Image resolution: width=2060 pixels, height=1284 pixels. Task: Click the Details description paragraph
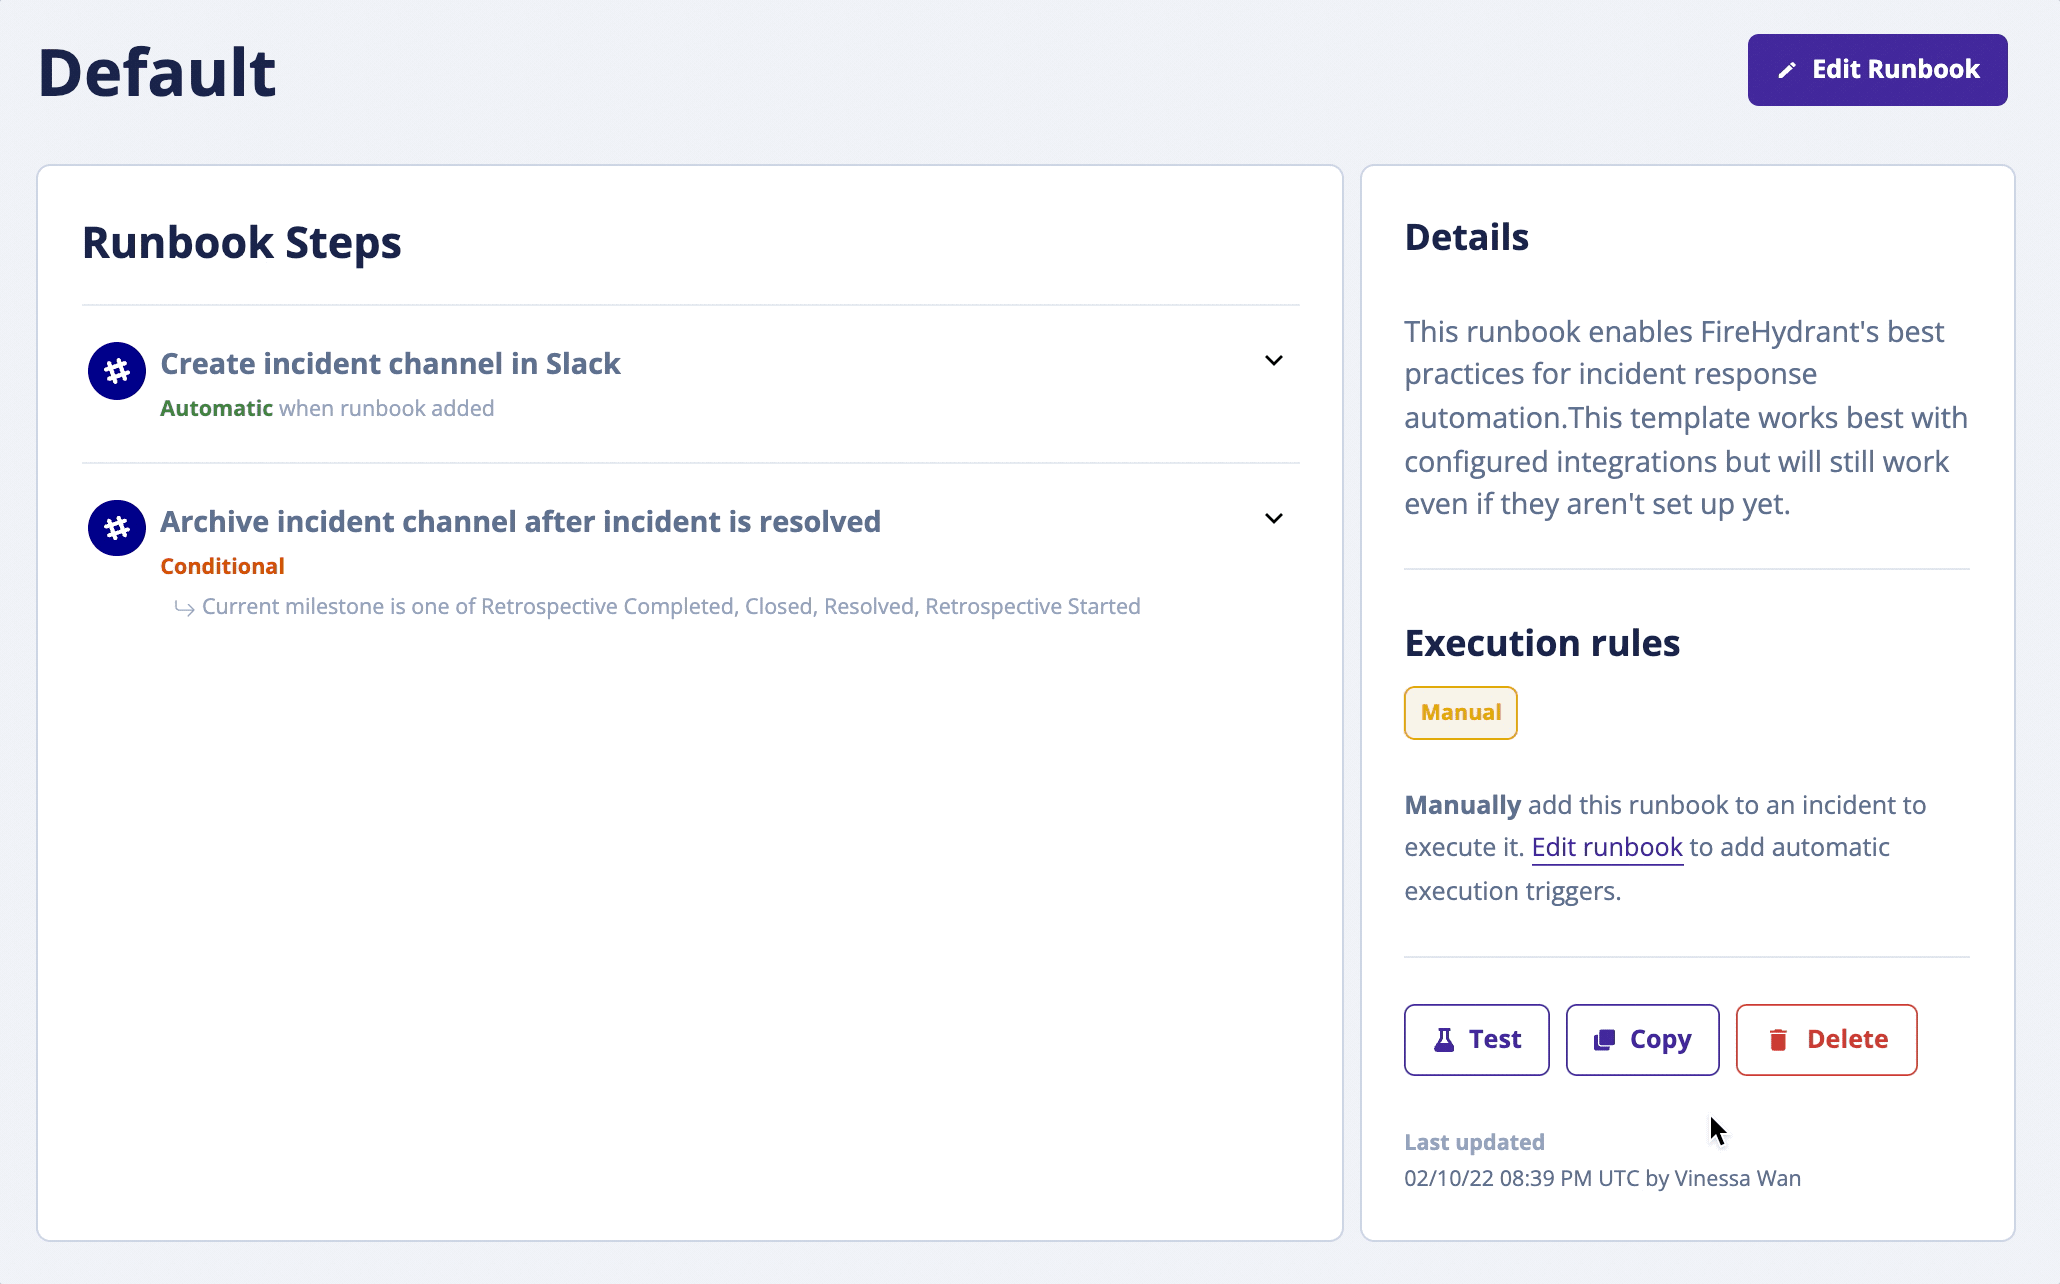pyautogui.click(x=1685, y=418)
